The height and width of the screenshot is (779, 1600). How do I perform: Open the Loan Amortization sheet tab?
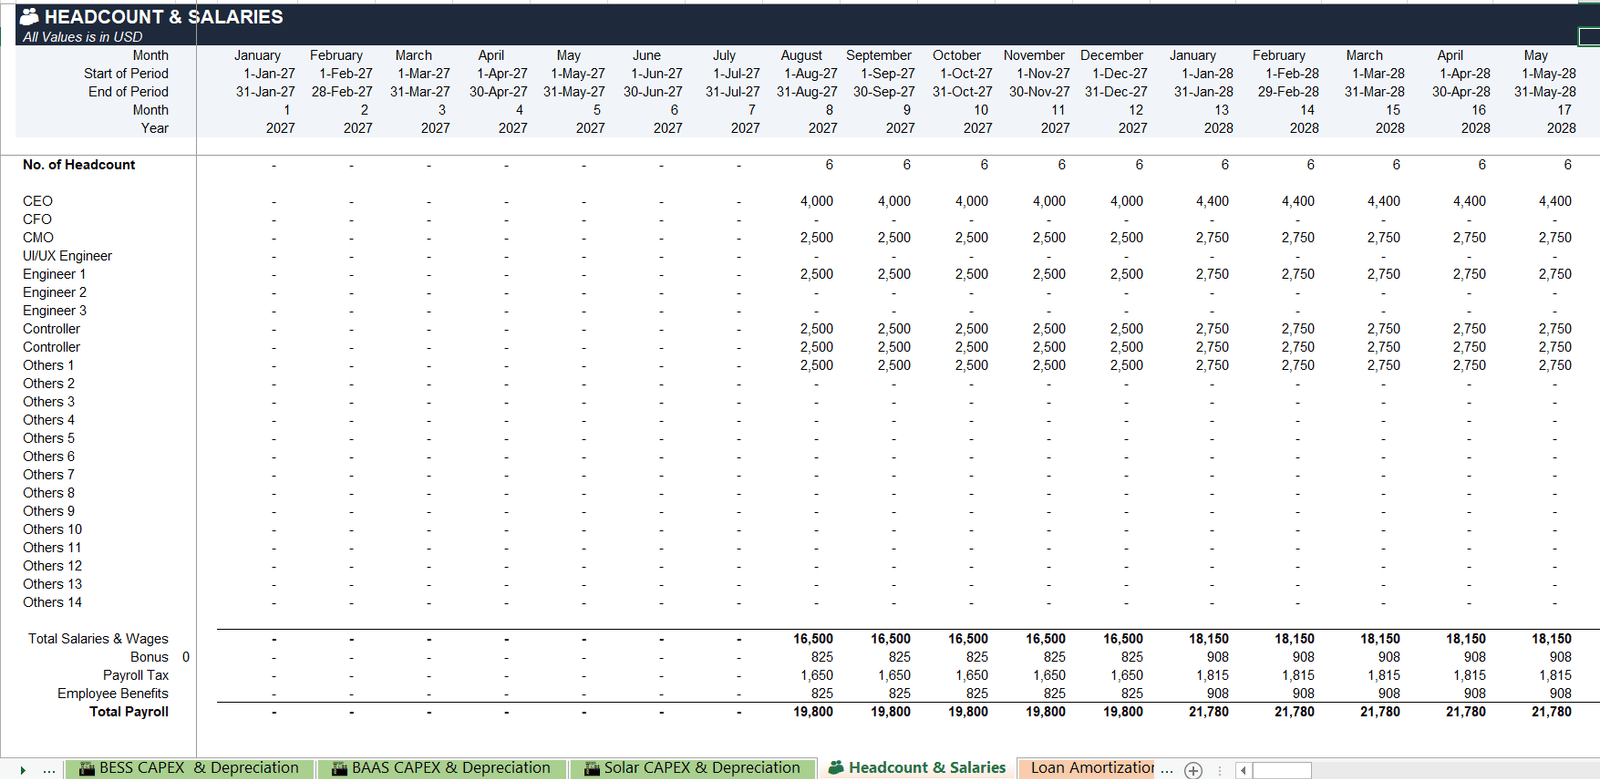click(x=1088, y=768)
